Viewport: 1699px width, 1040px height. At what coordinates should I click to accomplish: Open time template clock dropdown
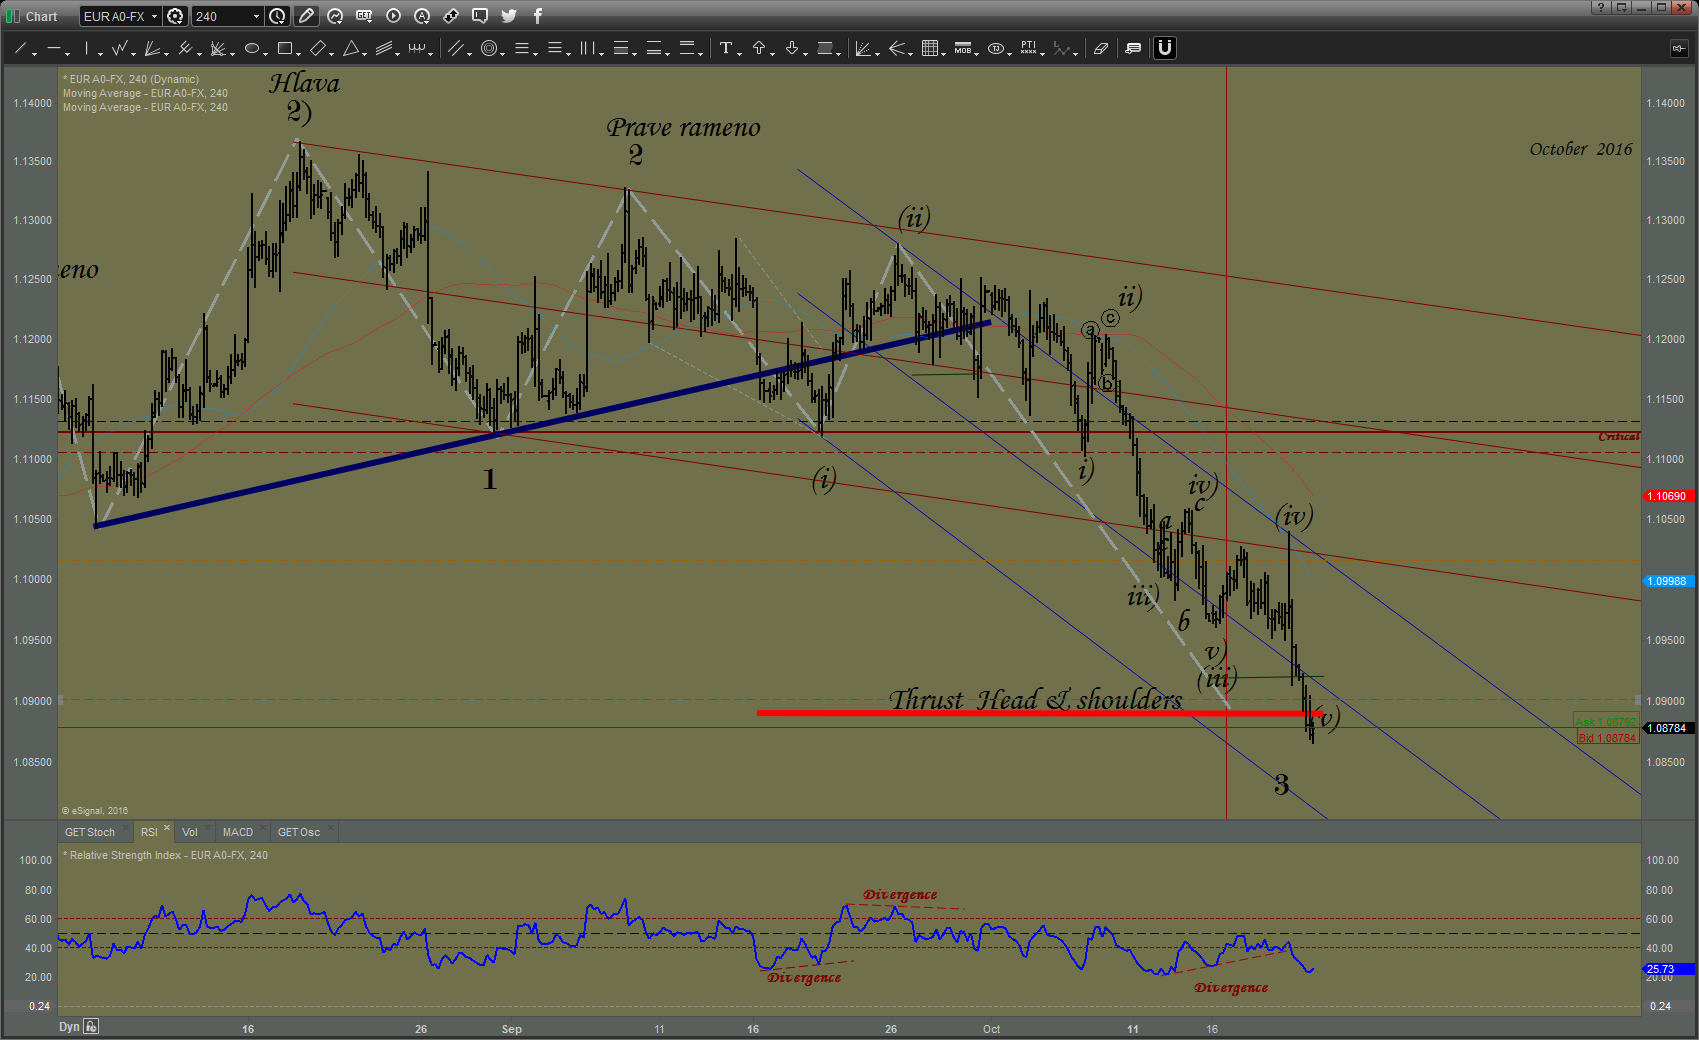(278, 16)
